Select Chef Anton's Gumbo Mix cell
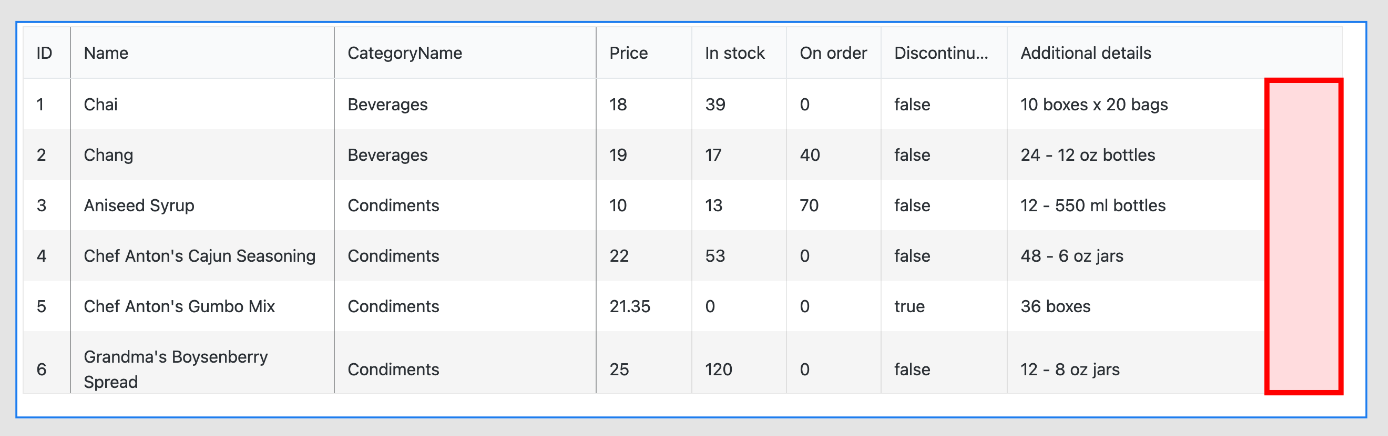1388x436 pixels. pyautogui.click(x=179, y=306)
